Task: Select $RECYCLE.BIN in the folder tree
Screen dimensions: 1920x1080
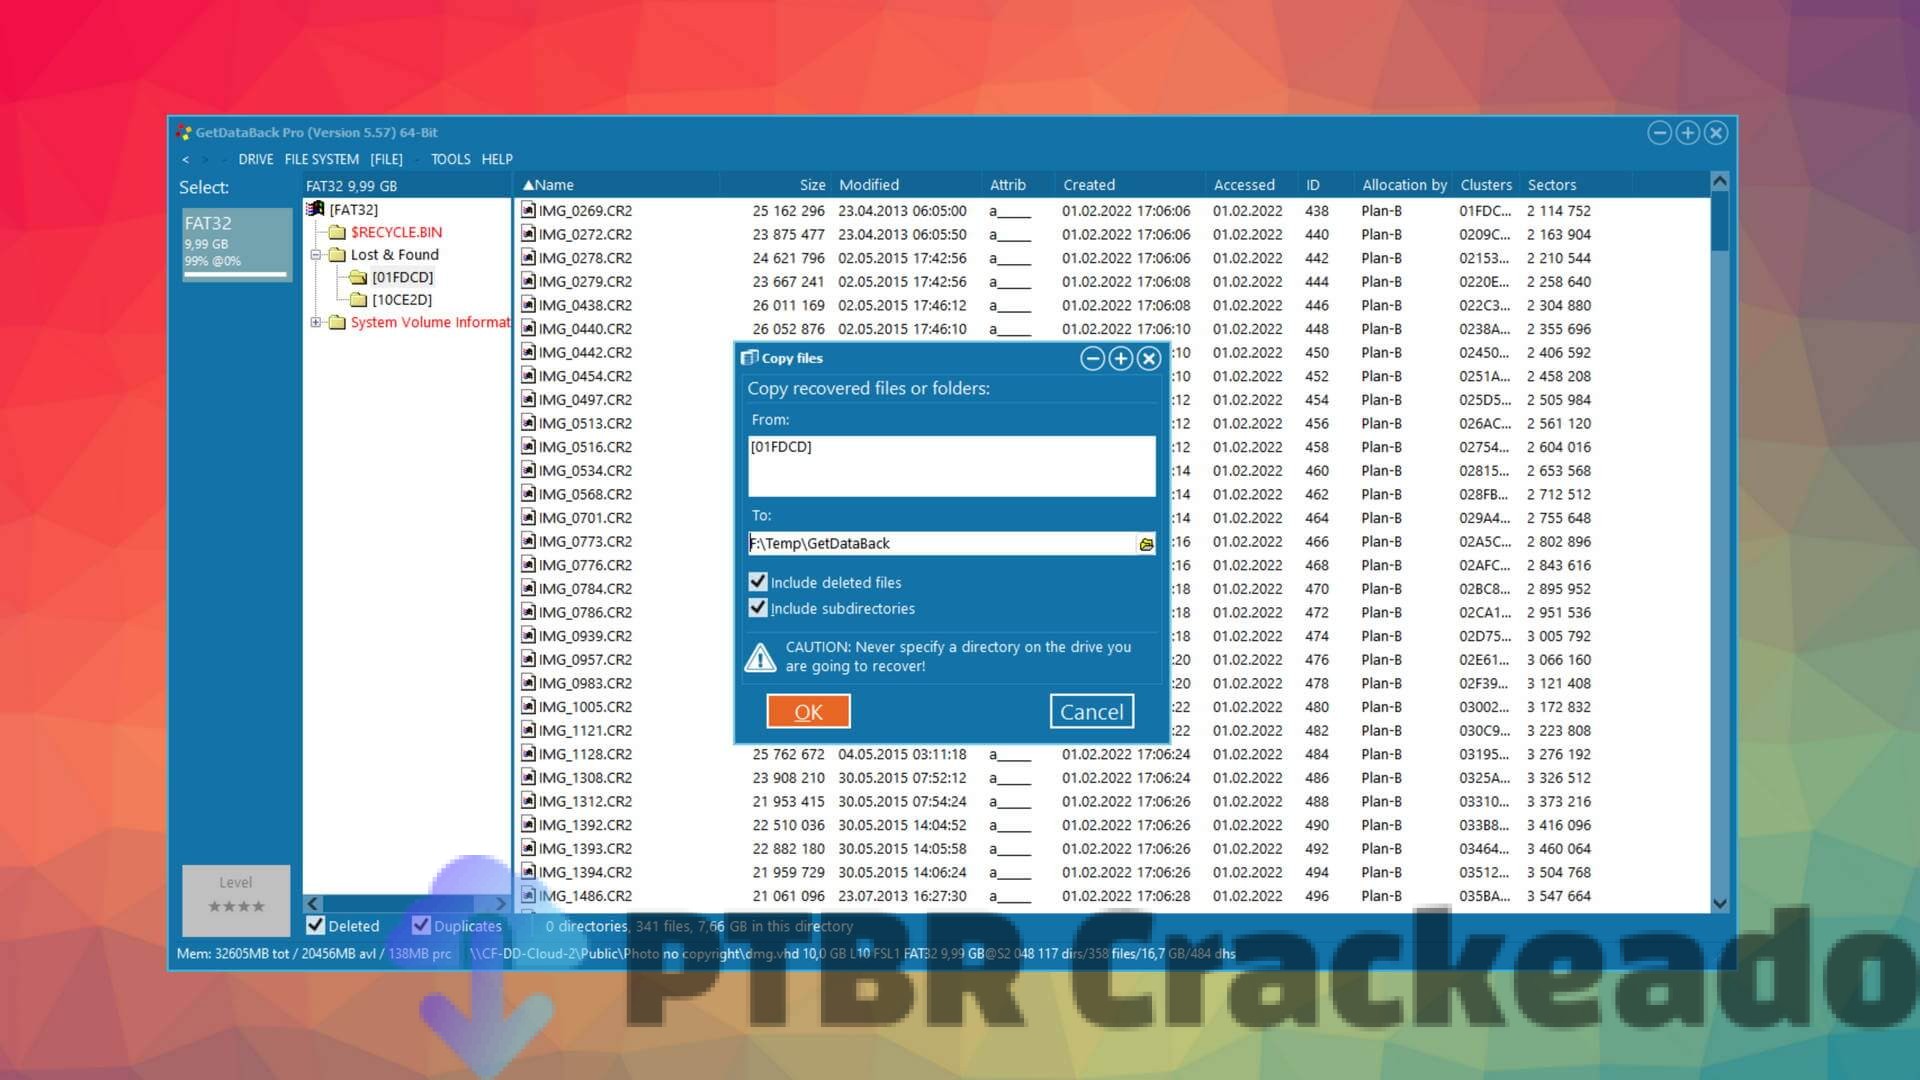Action: point(396,232)
